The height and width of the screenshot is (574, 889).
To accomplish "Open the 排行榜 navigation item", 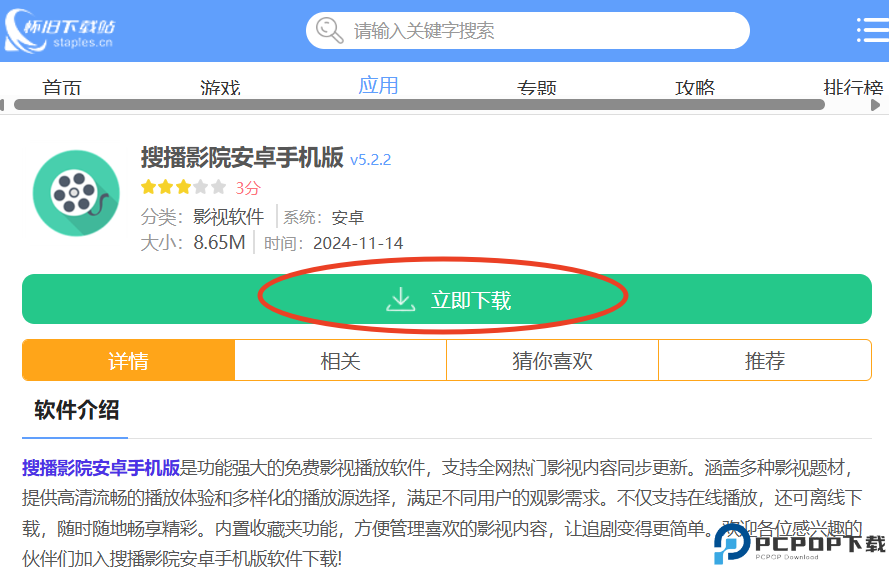I will (x=854, y=87).
